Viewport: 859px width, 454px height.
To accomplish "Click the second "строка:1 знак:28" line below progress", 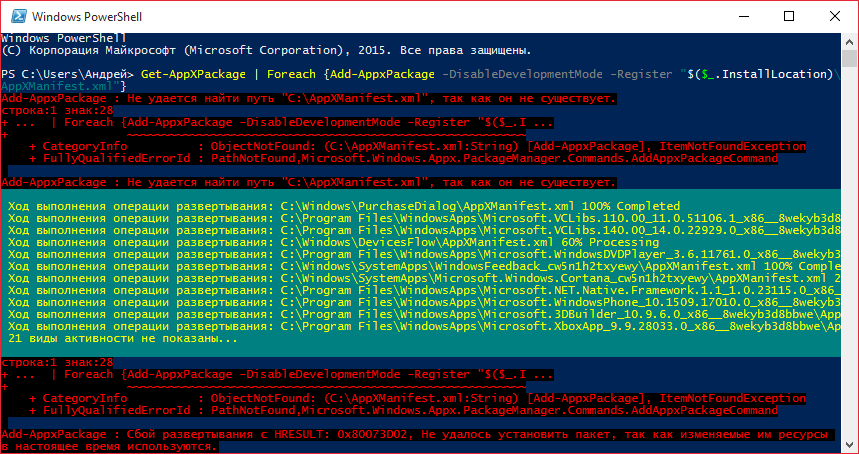I will (x=57, y=363).
